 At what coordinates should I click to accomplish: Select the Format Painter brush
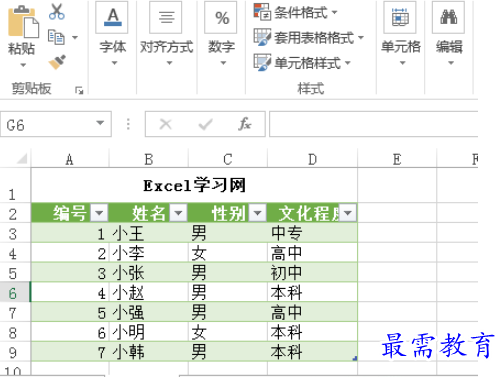click(x=57, y=62)
